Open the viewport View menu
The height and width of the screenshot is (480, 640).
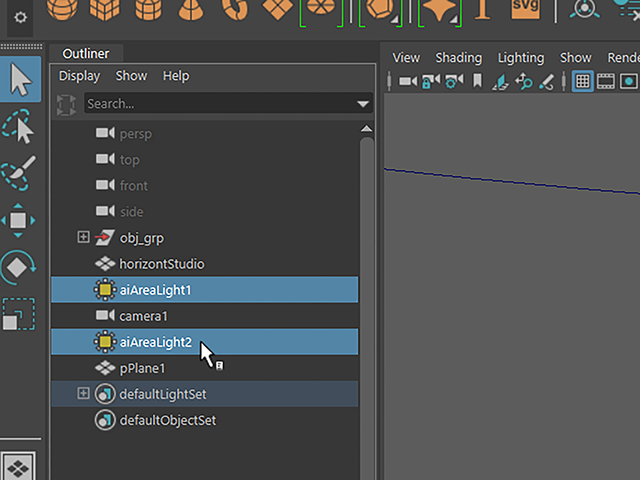(x=406, y=58)
